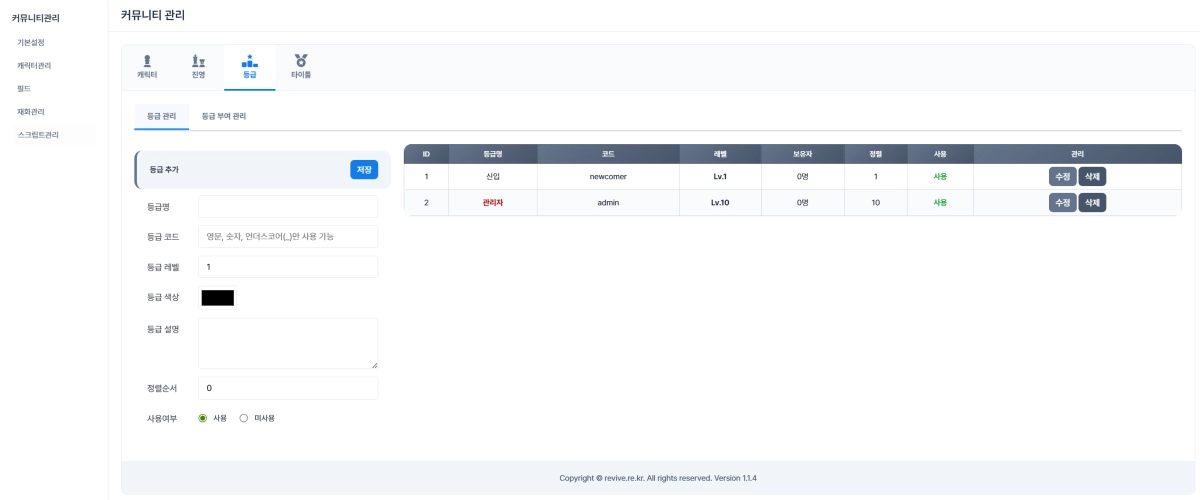Open 기본설정 in the sidebar
This screenshot has width=1200, height=500.
[x=31, y=42]
